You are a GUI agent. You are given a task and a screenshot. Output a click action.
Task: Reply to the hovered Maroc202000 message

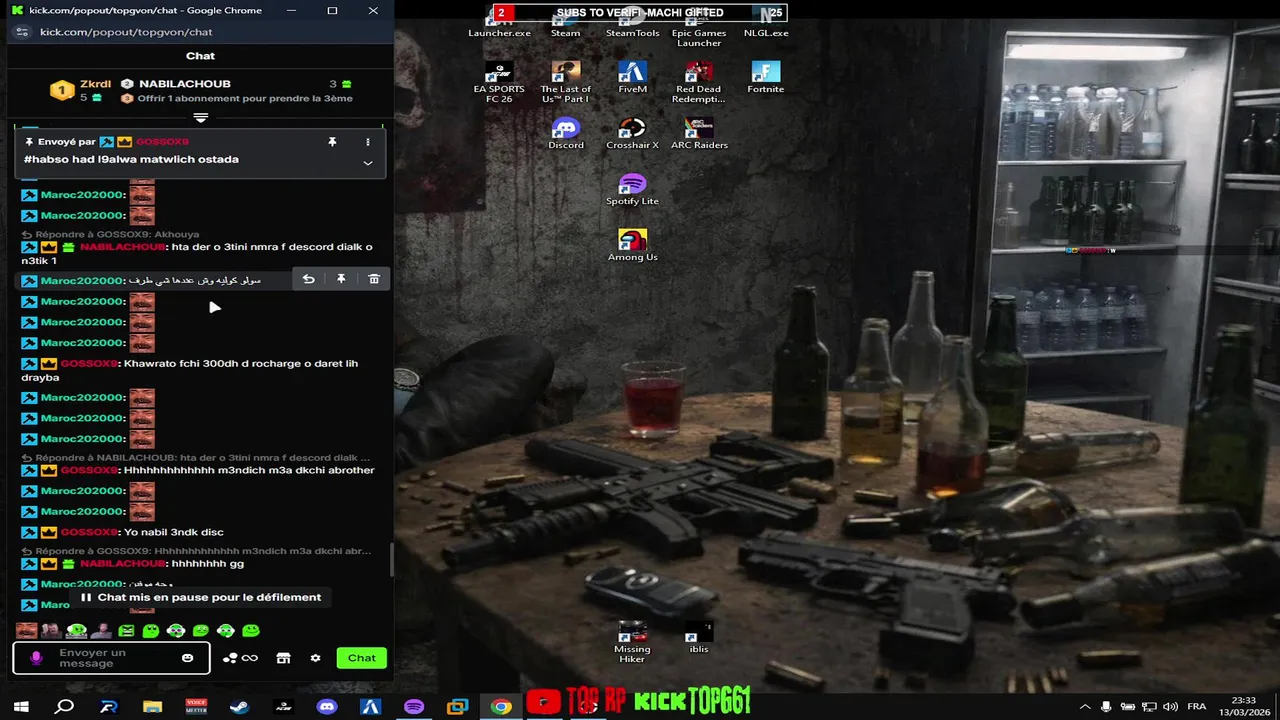309,280
